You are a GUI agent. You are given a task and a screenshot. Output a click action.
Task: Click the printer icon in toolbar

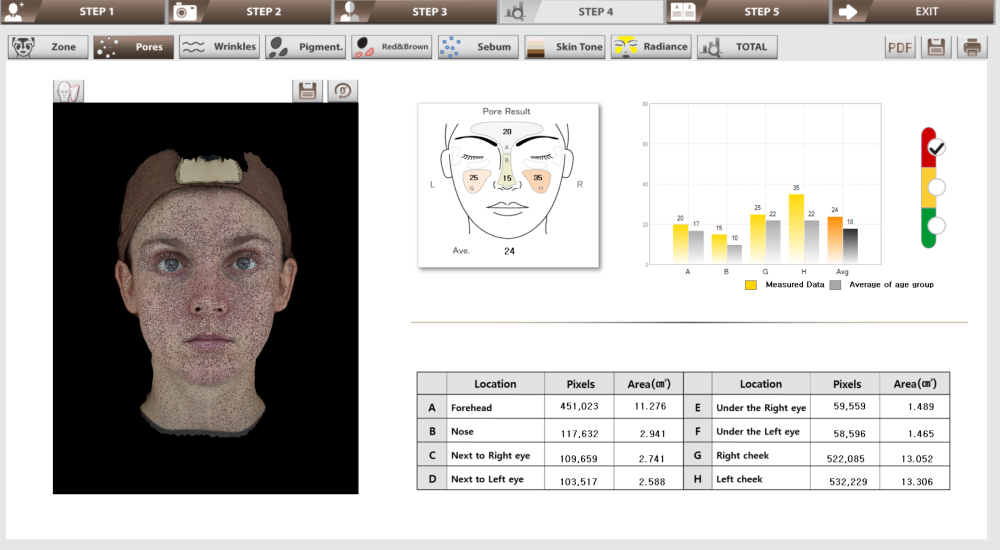970,47
